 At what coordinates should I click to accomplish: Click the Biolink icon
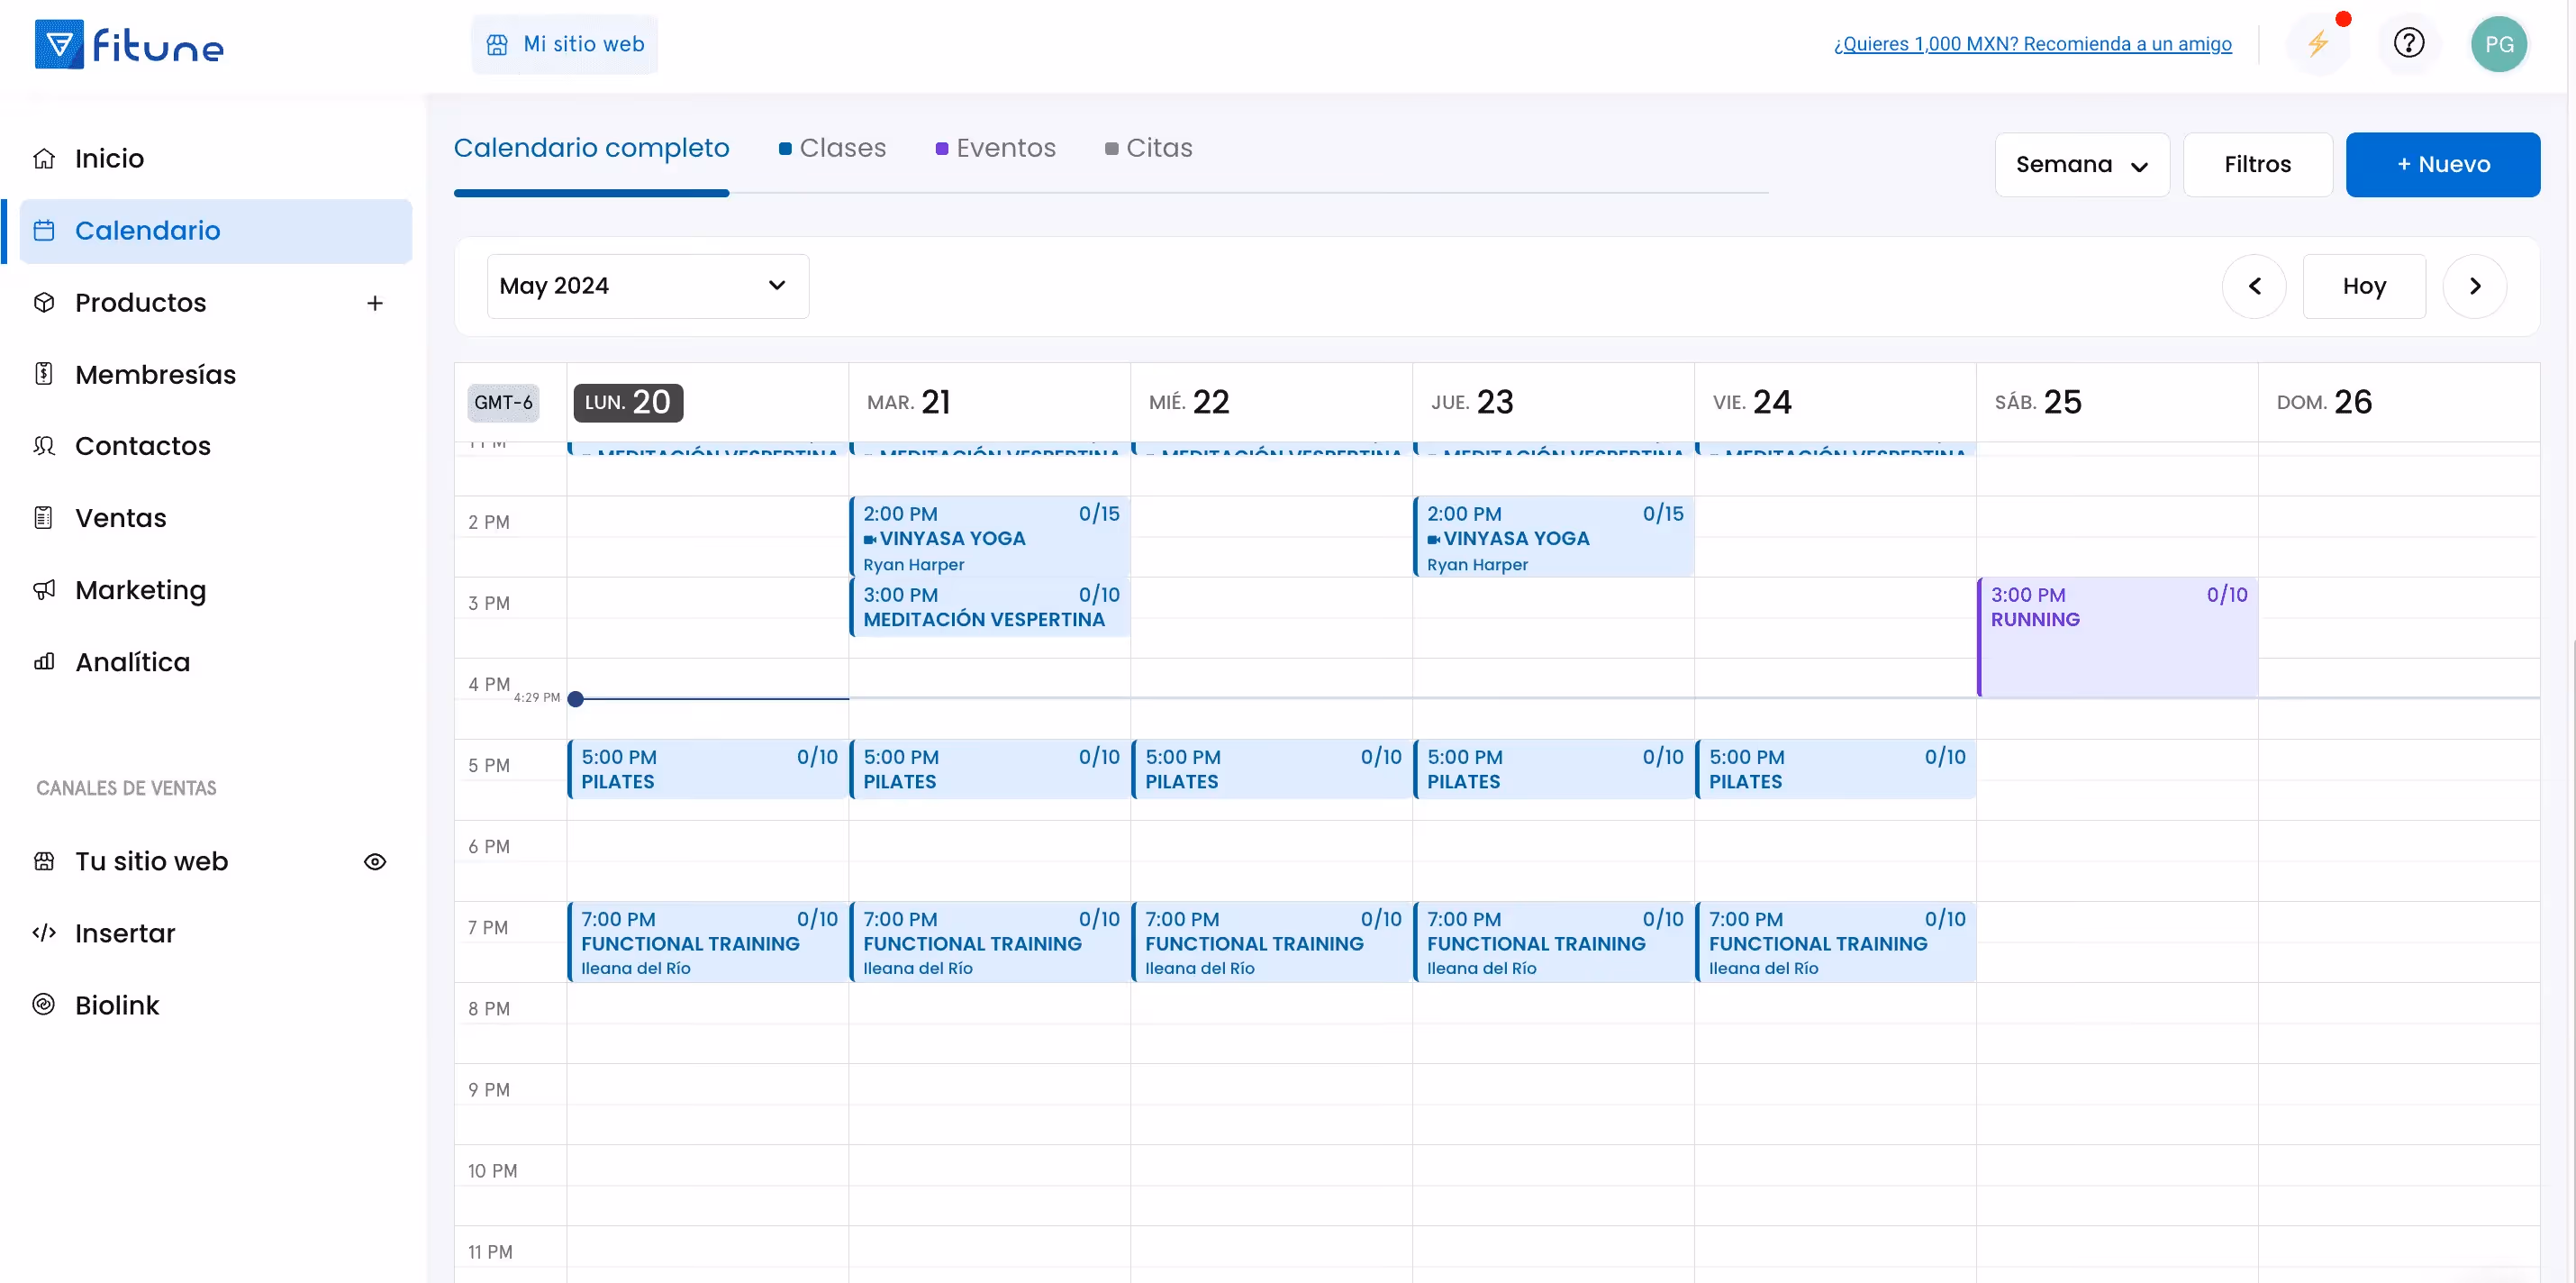(44, 1004)
